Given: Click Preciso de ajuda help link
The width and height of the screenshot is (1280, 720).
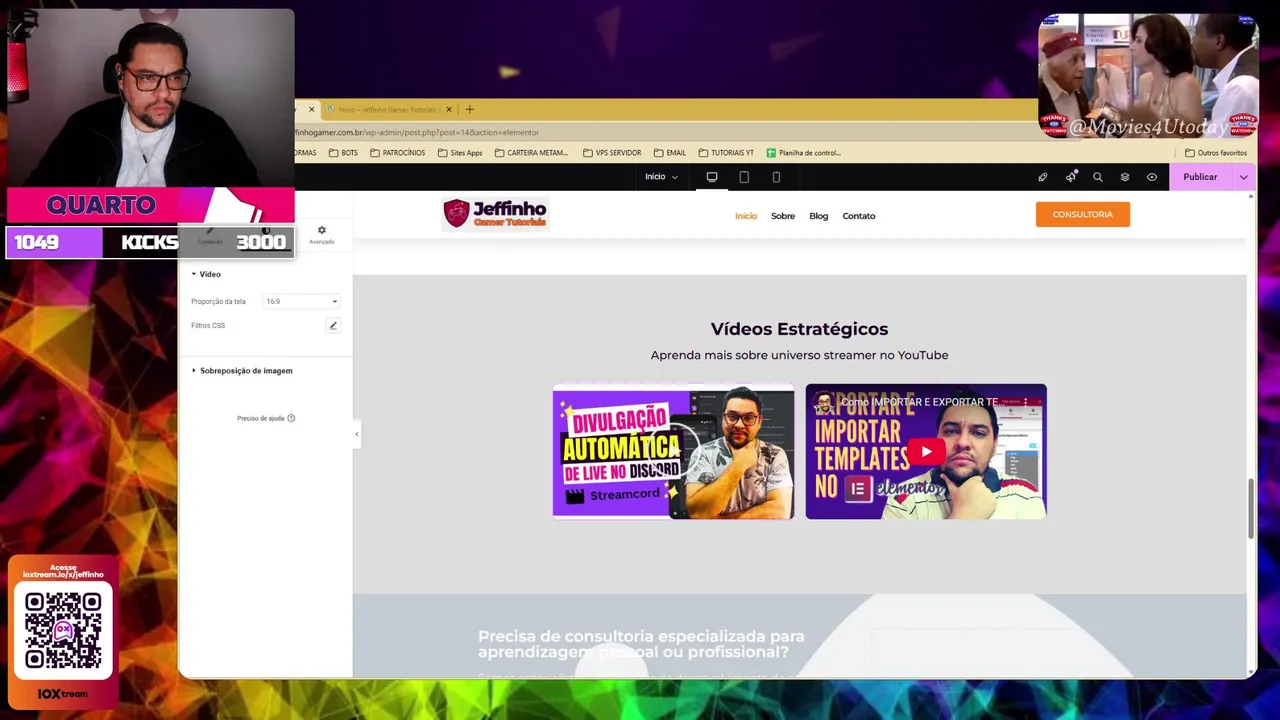Looking at the screenshot, I should click(266, 418).
